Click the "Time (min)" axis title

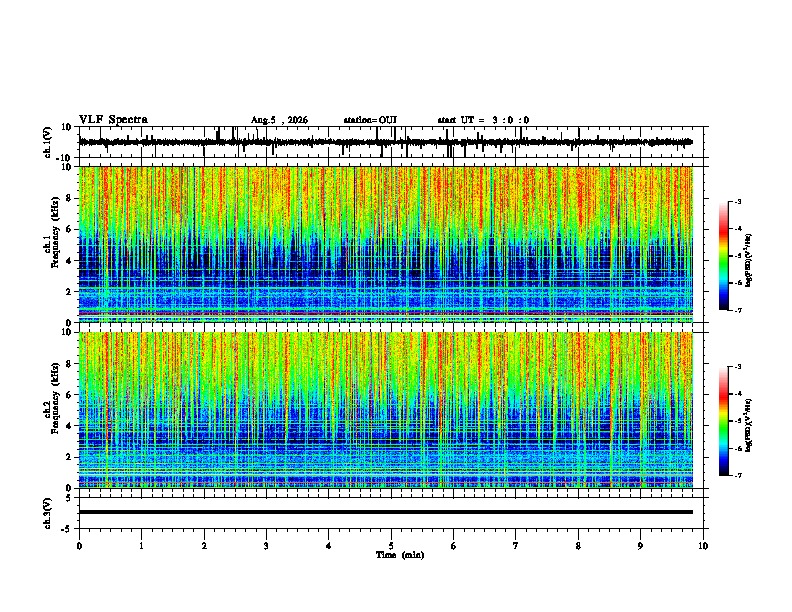[x=400, y=555]
